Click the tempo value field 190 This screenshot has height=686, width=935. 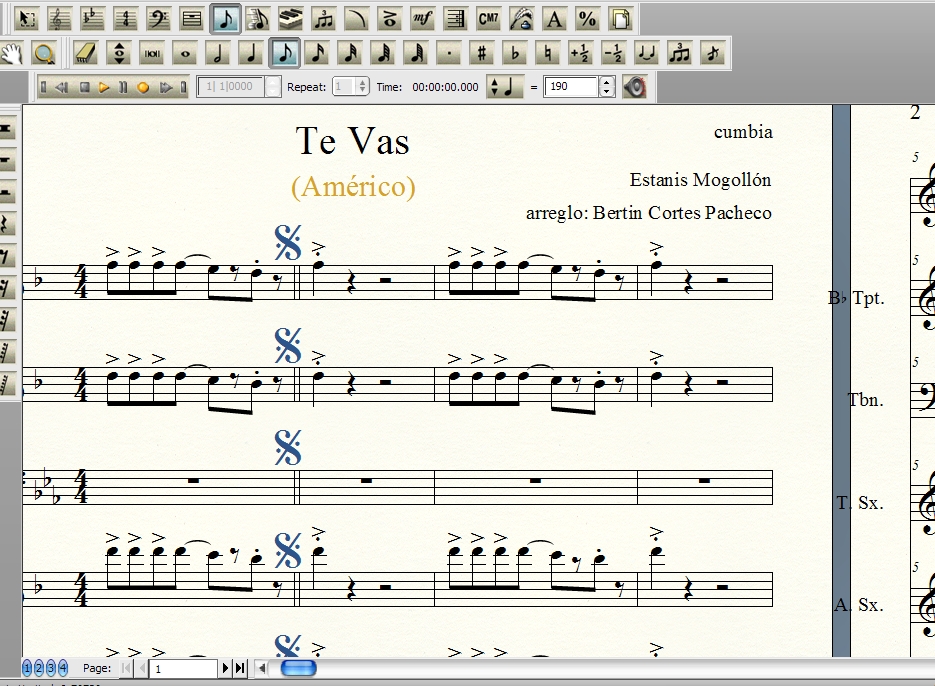(x=571, y=86)
